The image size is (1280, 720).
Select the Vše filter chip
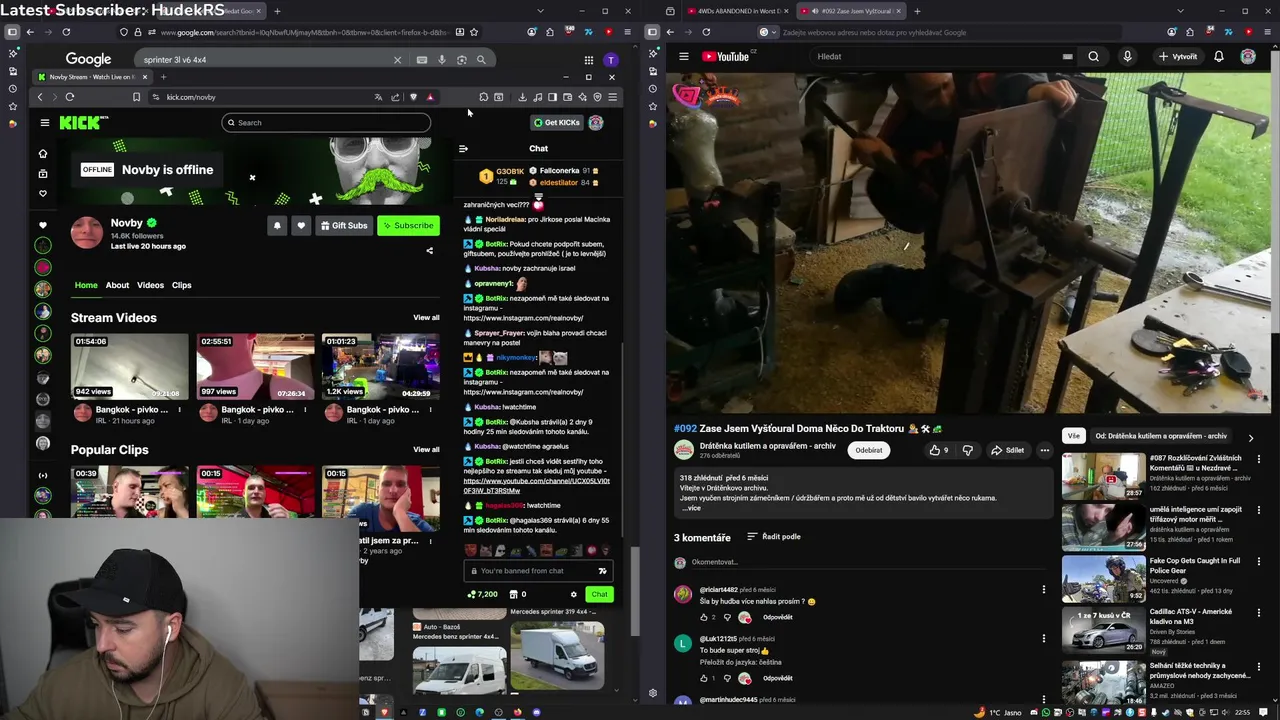[1073, 436]
